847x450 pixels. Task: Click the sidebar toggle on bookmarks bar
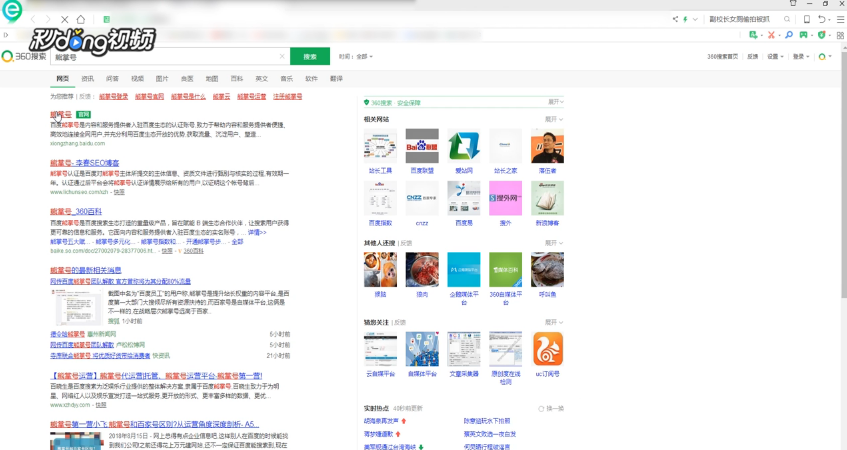[x=6, y=35]
